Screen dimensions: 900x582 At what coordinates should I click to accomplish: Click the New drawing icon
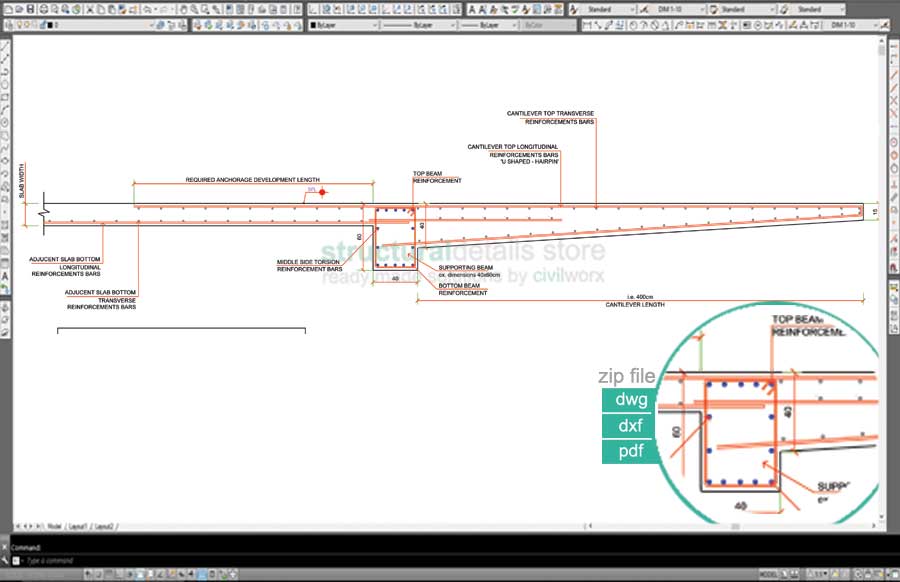click(8, 9)
